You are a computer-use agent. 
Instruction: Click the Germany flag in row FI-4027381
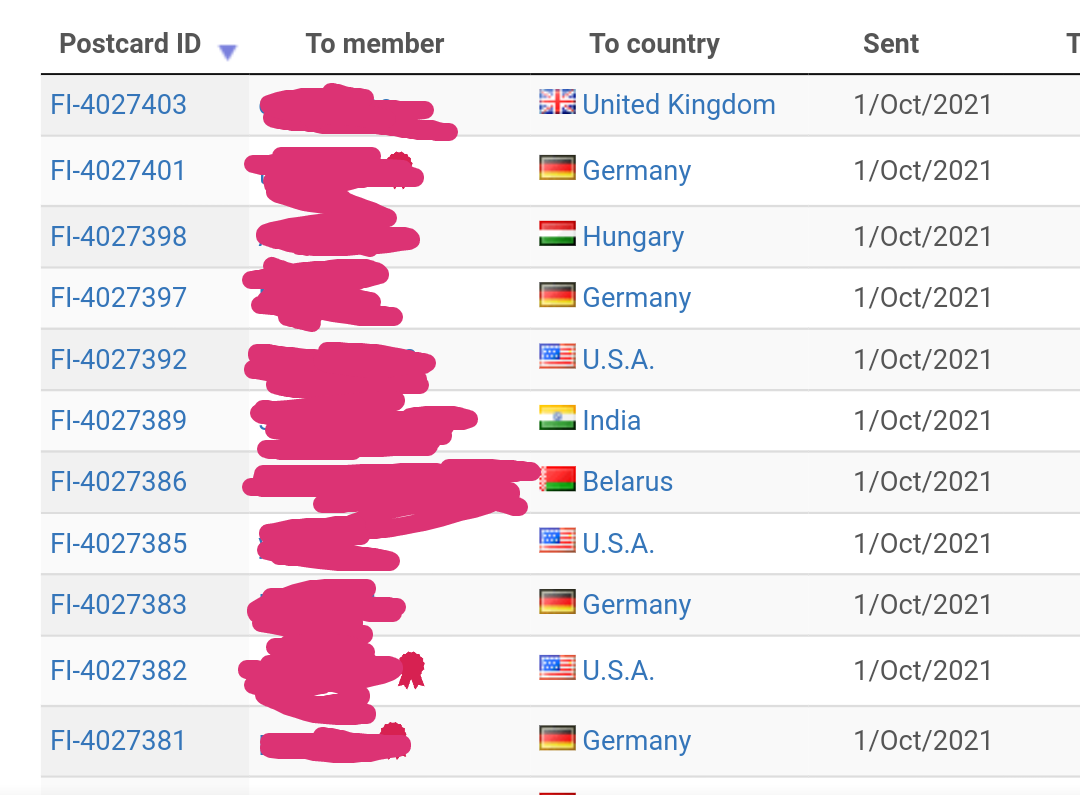coord(557,739)
